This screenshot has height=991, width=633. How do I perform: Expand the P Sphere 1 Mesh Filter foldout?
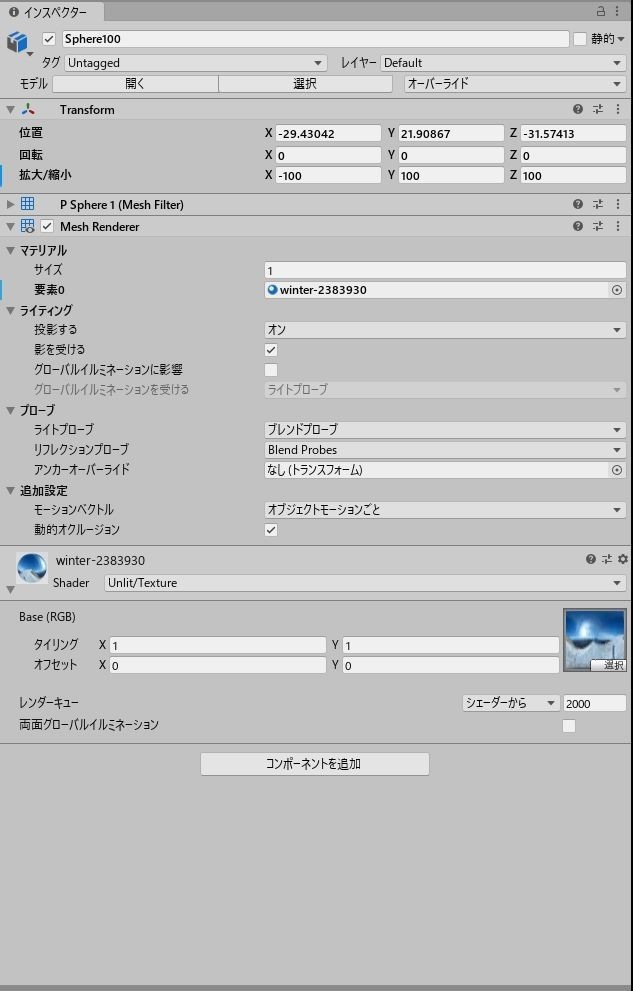[10, 204]
